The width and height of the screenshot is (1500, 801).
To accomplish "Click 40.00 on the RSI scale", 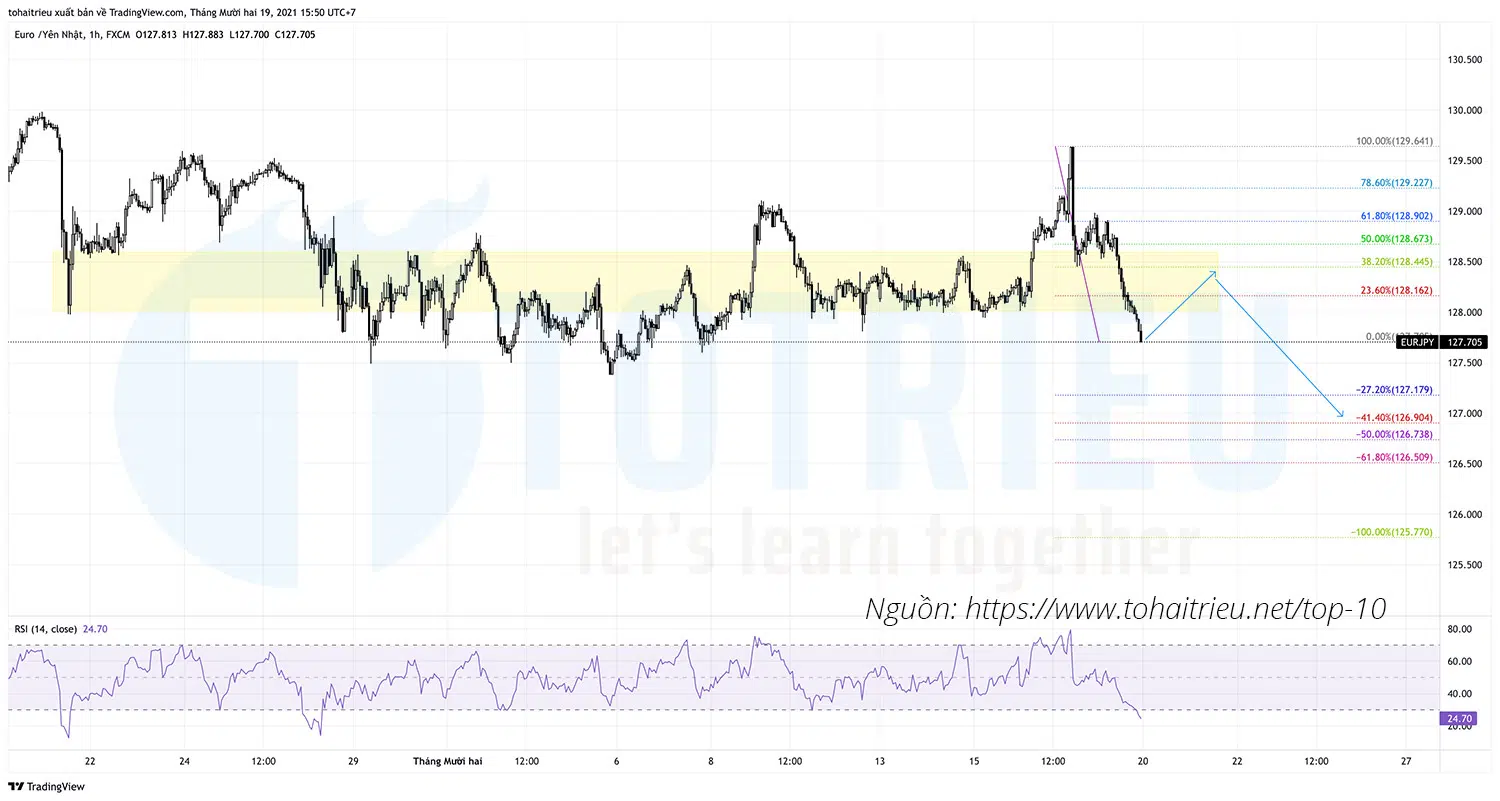I will click(x=1461, y=693).
